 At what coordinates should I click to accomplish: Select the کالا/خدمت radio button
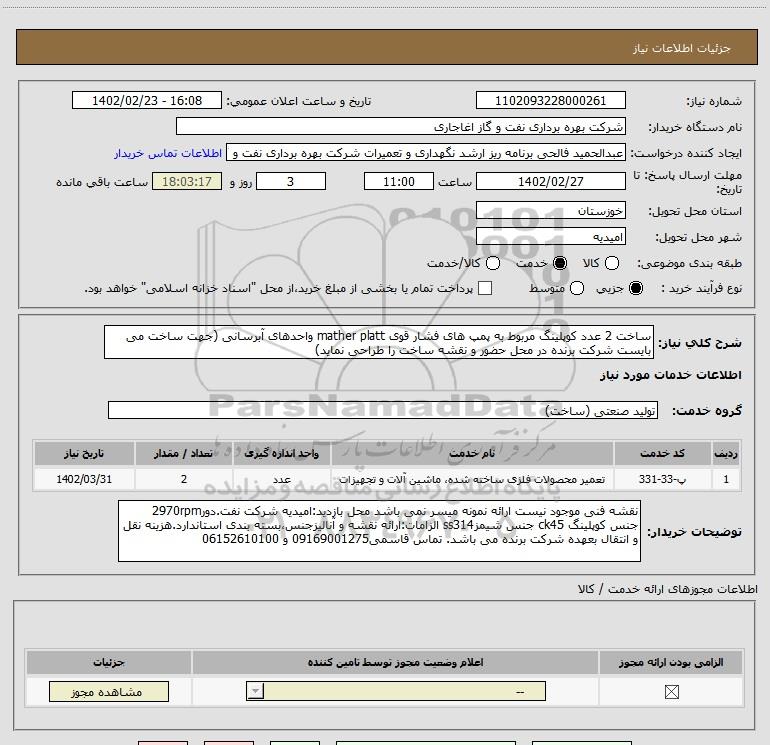[x=493, y=263]
